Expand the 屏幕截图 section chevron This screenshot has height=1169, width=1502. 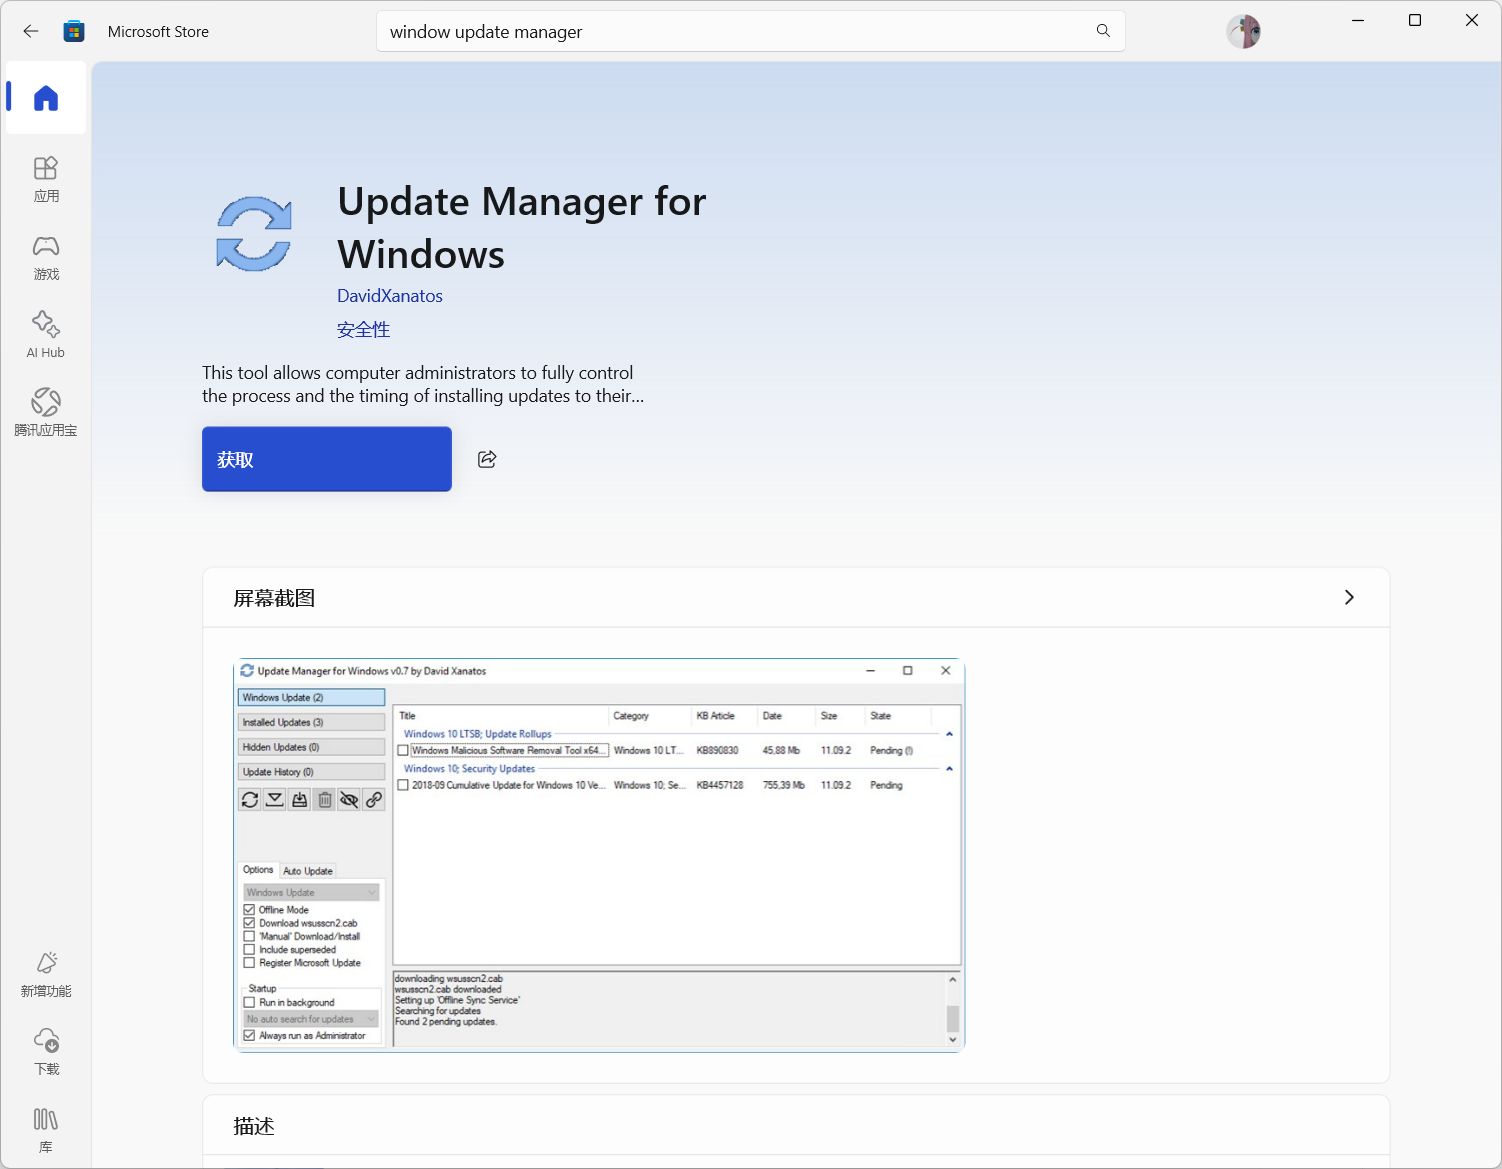pos(1349,597)
